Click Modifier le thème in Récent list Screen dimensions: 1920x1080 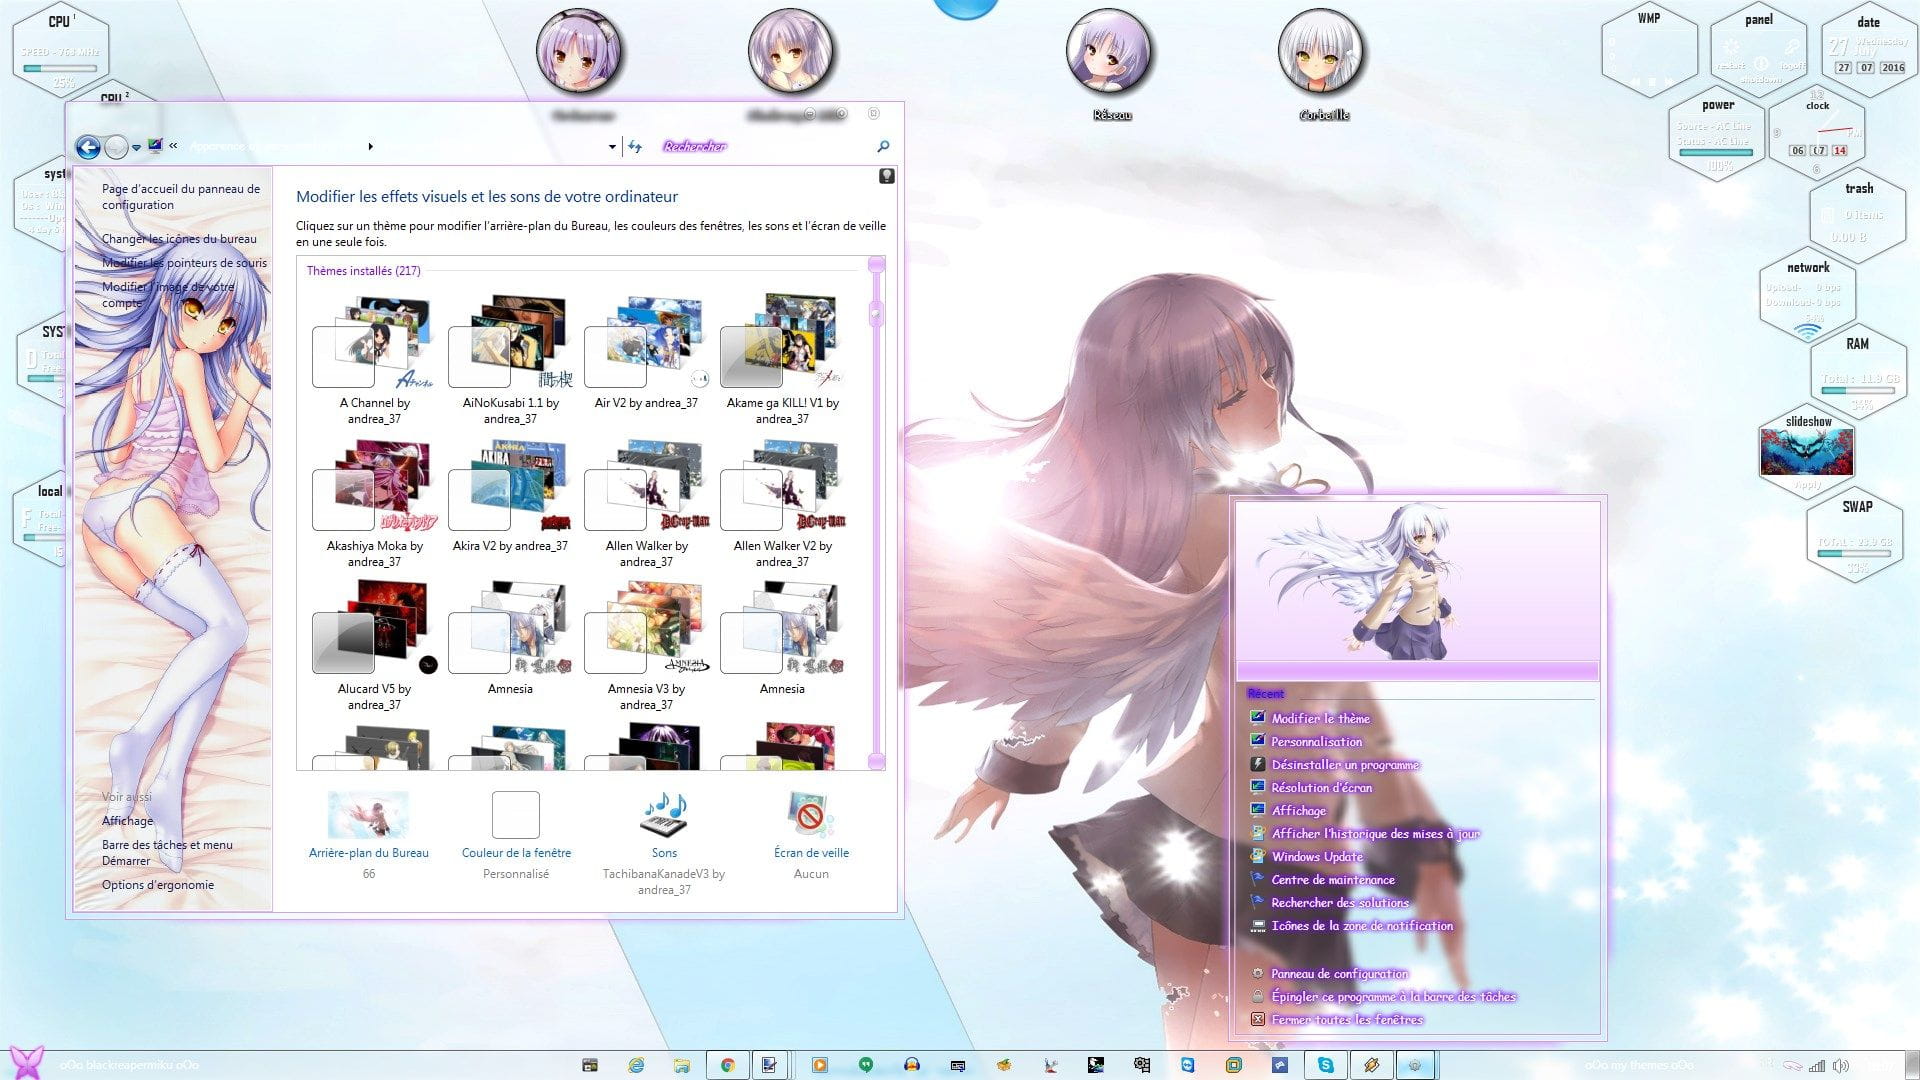point(1320,718)
